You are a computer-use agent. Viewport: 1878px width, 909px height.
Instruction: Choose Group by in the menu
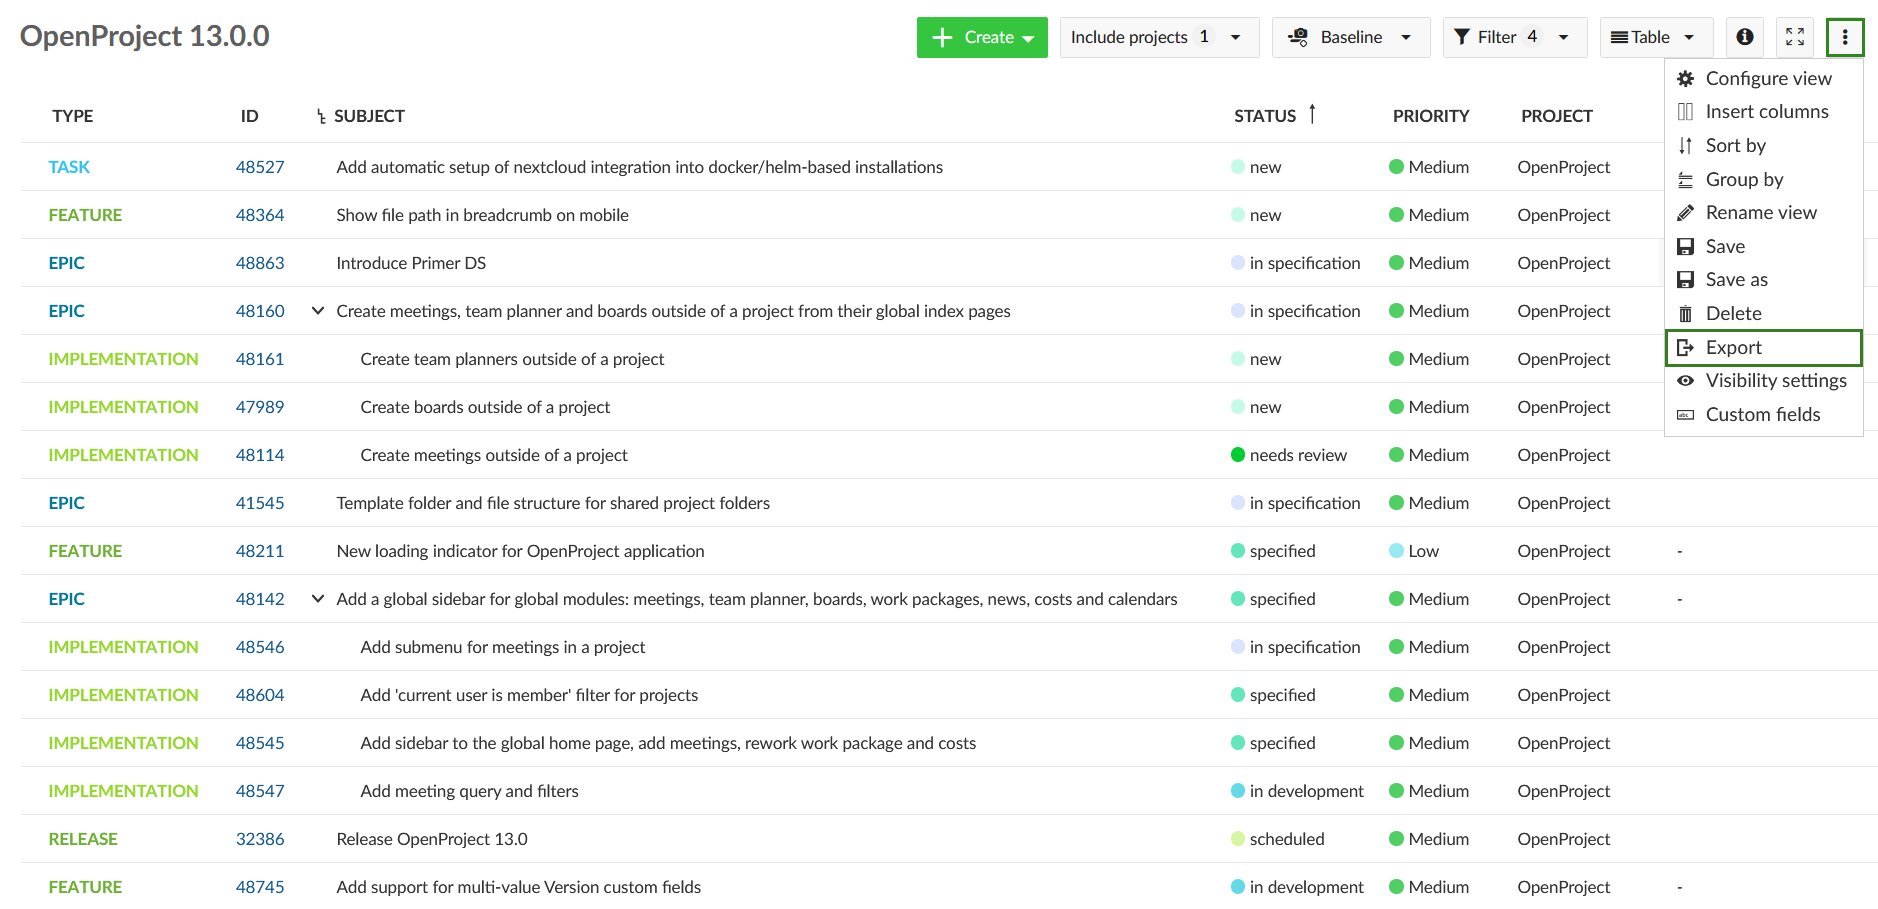pyautogui.click(x=1744, y=180)
